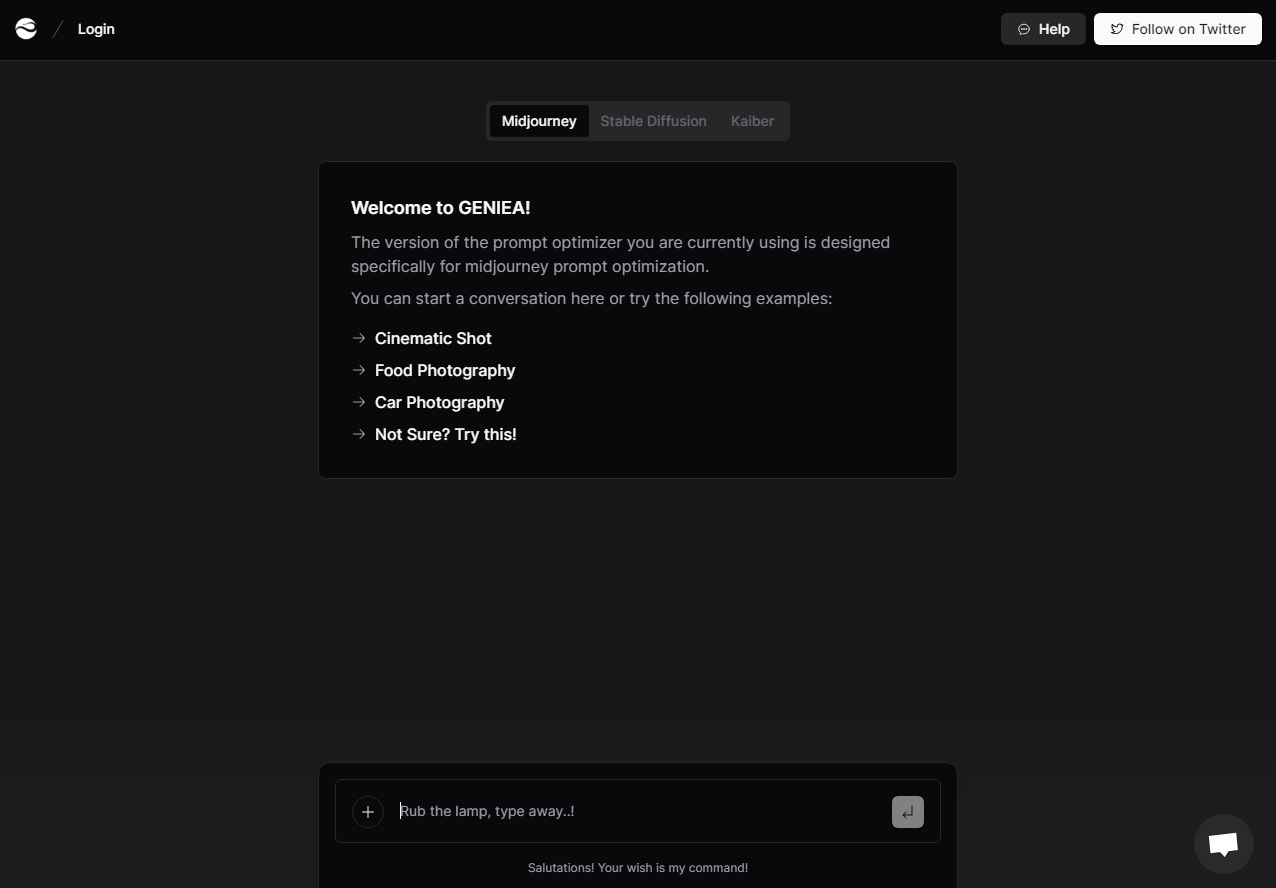Viewport: 1276px width, 888px height.
Task: Select the Midjourney tab
Action: point(539,121)
